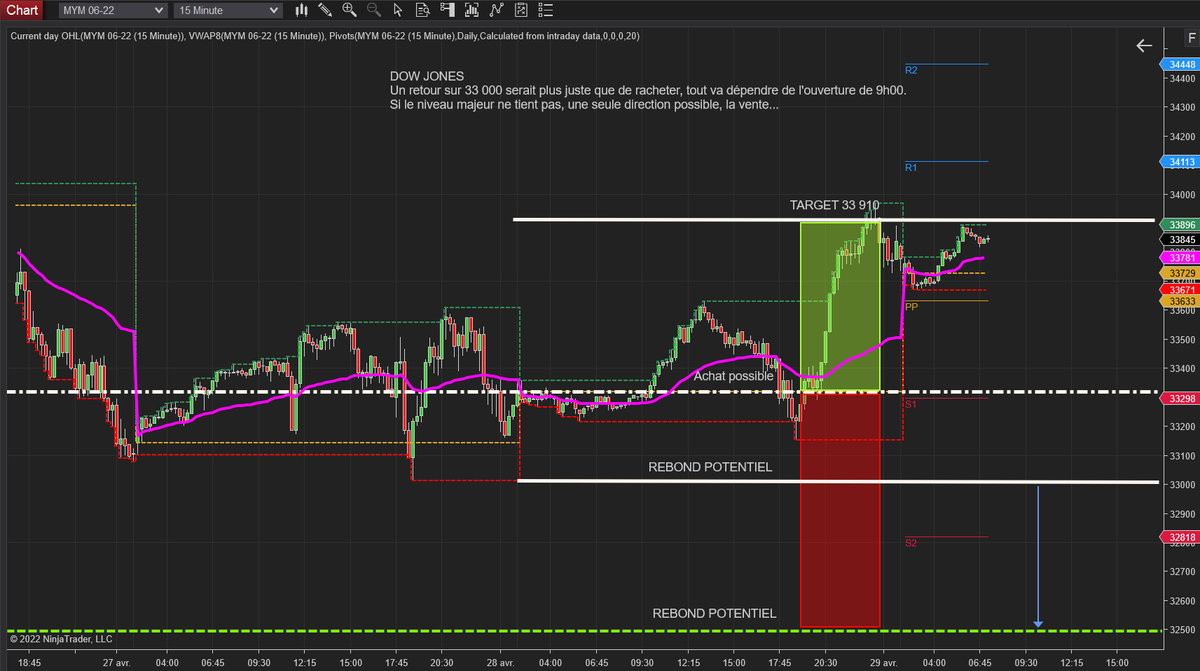Open the properties list icon
Viewport: 1200px width, 671px height.
point(545,10)
